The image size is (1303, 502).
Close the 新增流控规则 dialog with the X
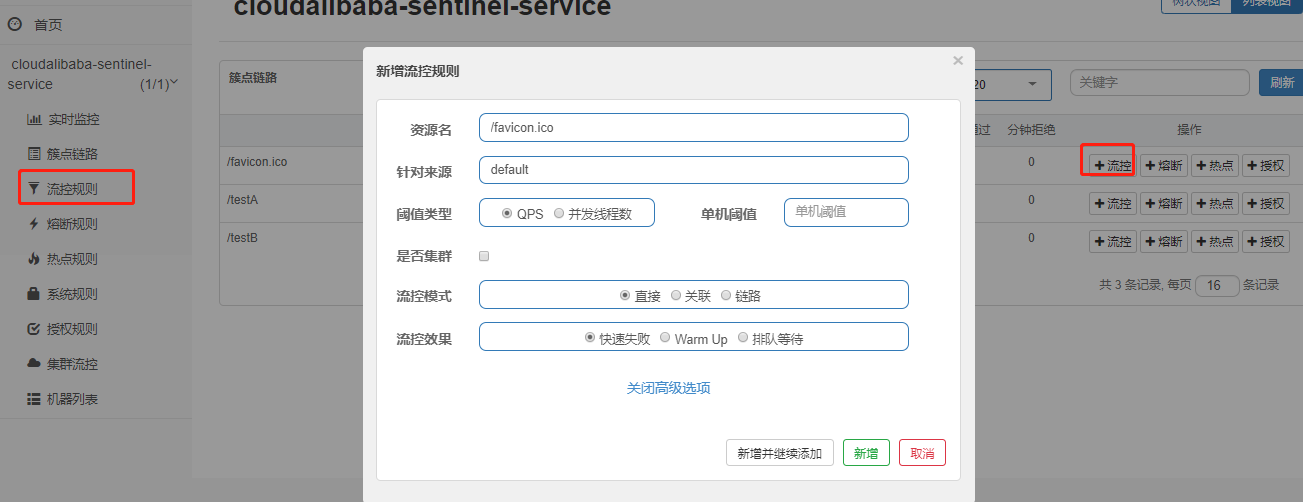tap(958, 61)
